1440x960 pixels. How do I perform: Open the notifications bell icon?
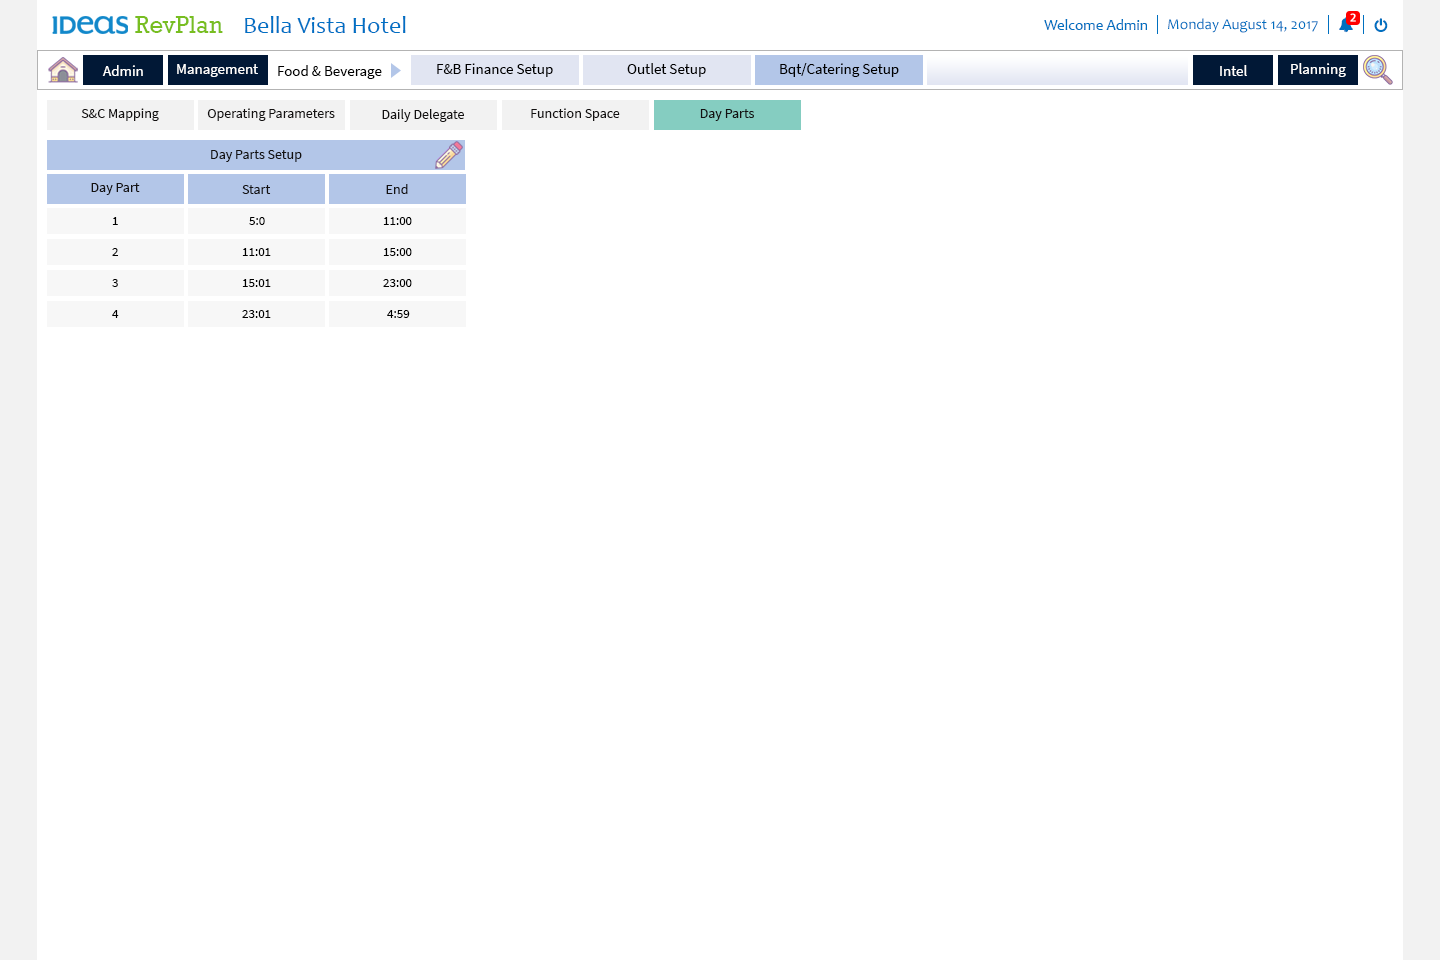[x=1346, y=25]
